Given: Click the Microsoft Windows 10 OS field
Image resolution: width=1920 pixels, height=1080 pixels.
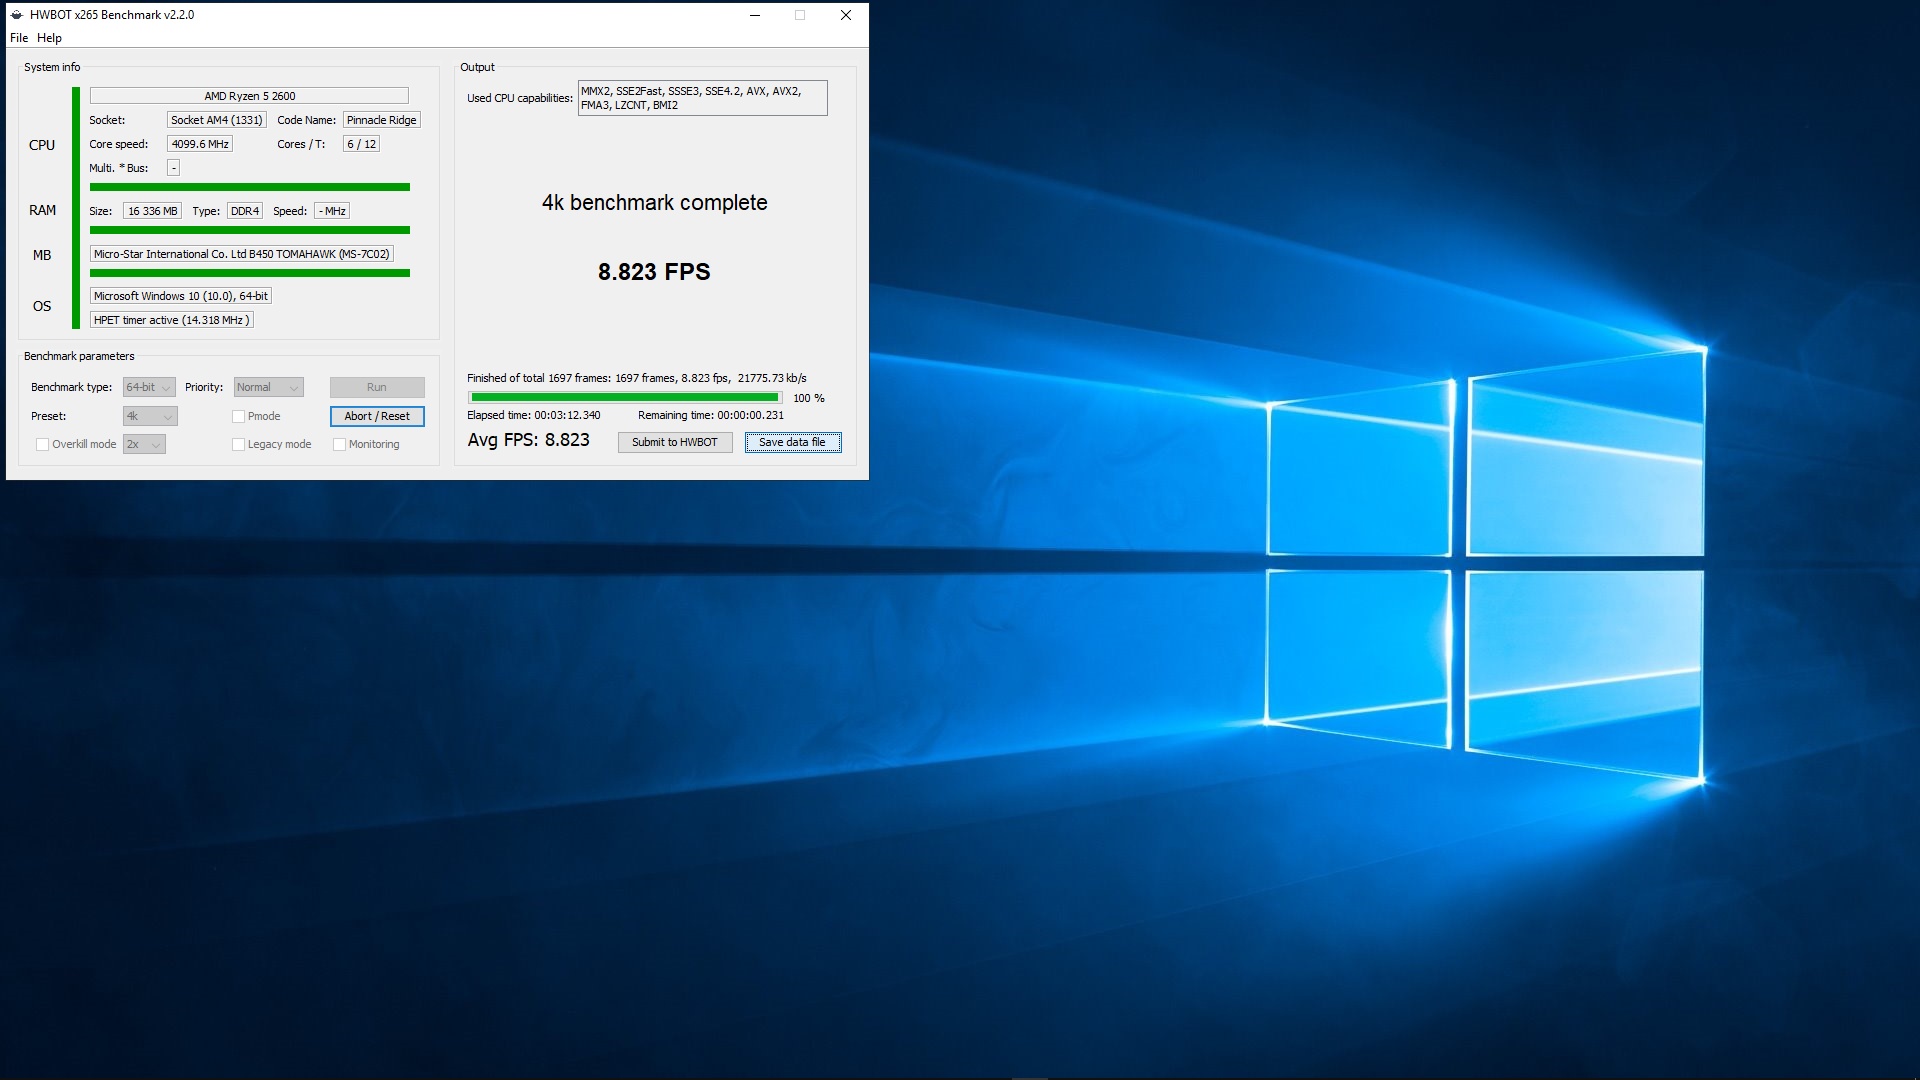Looking at the screenshot, I should [x=181, y=296].
